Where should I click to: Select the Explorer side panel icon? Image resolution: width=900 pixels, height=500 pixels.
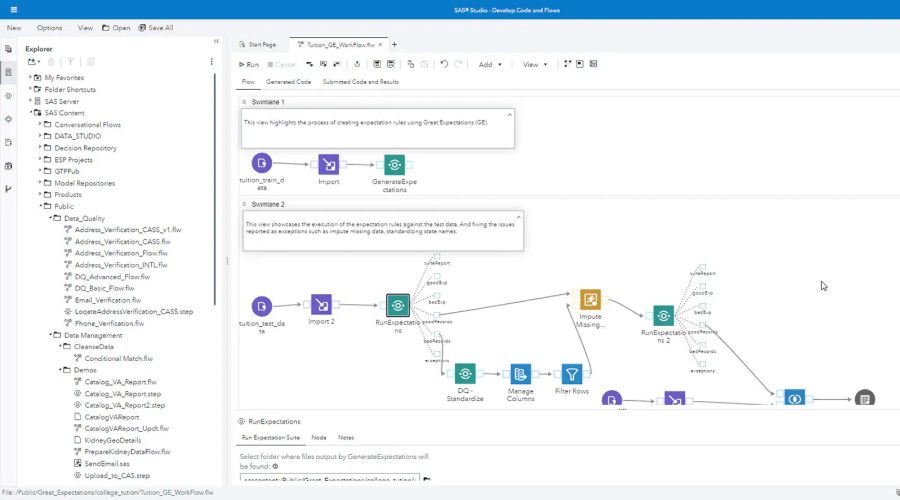(x=8, y=72)
